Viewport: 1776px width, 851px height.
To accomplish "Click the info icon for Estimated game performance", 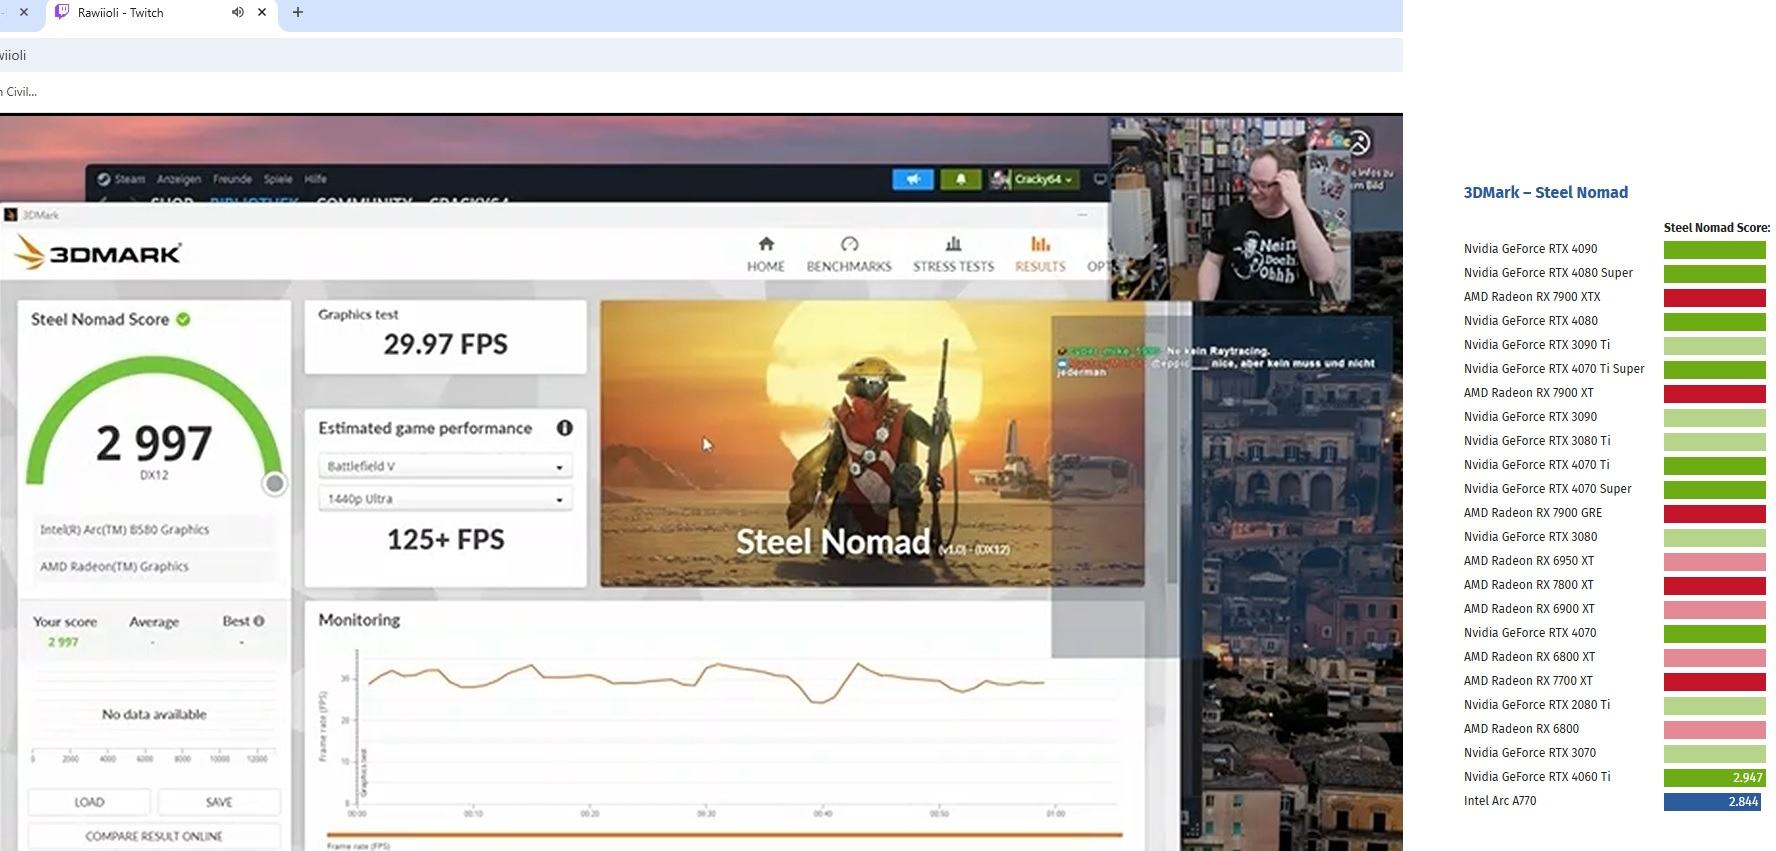I will 565,428.
